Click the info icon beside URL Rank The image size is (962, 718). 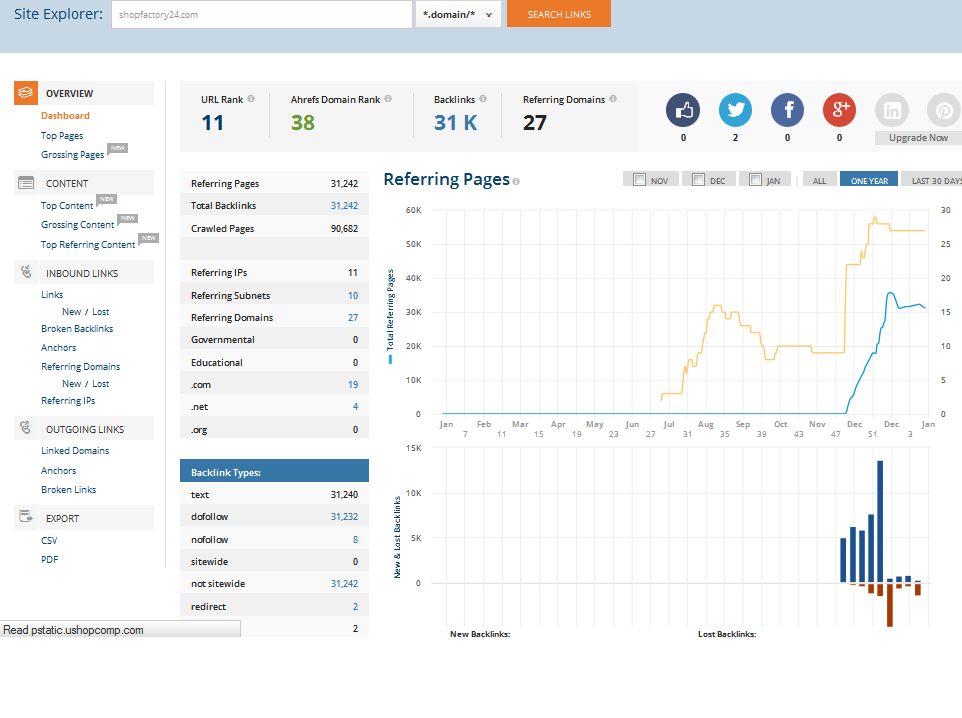pyautogui.click(x=251, y=99)
